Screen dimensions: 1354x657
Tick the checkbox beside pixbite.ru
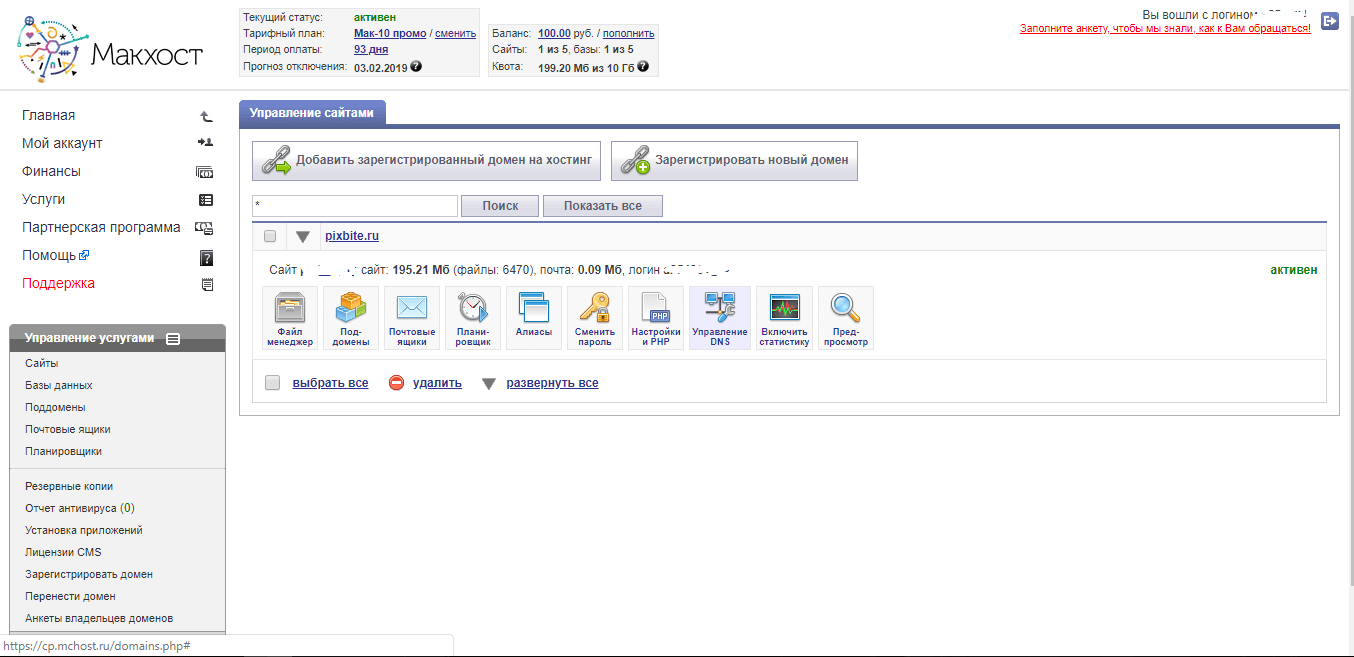pos(269,237)
